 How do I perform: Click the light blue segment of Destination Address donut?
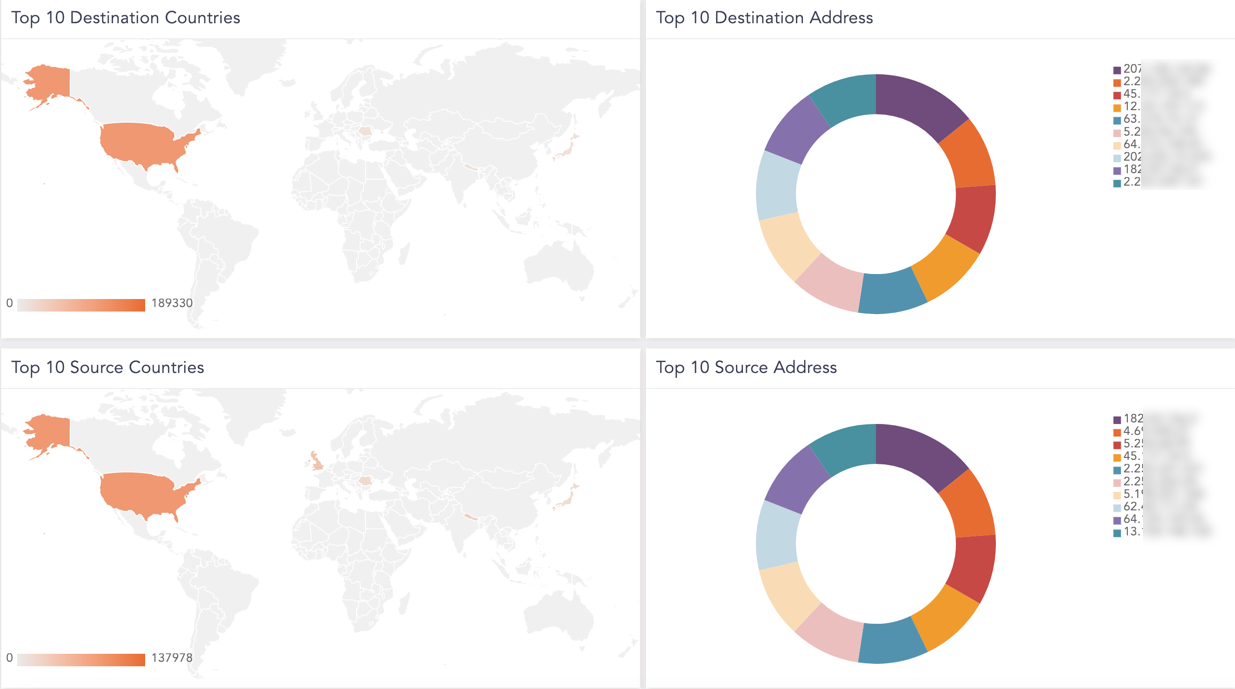pyautogui.click(x=777, y=187)
